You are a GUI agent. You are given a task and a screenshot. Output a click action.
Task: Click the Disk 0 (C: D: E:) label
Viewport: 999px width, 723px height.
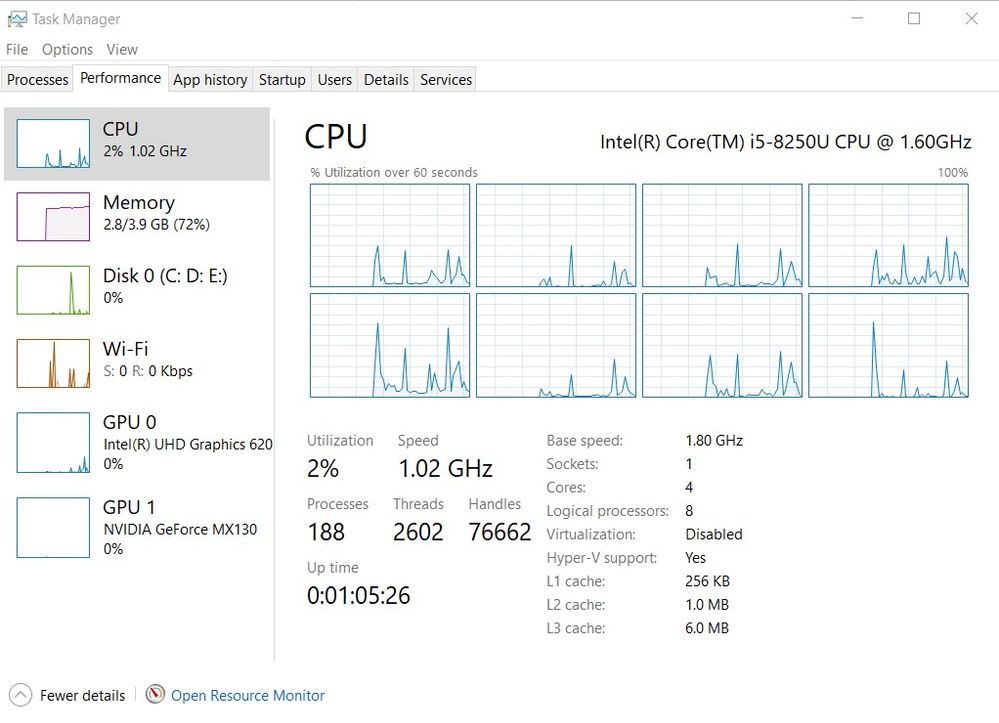165,275
